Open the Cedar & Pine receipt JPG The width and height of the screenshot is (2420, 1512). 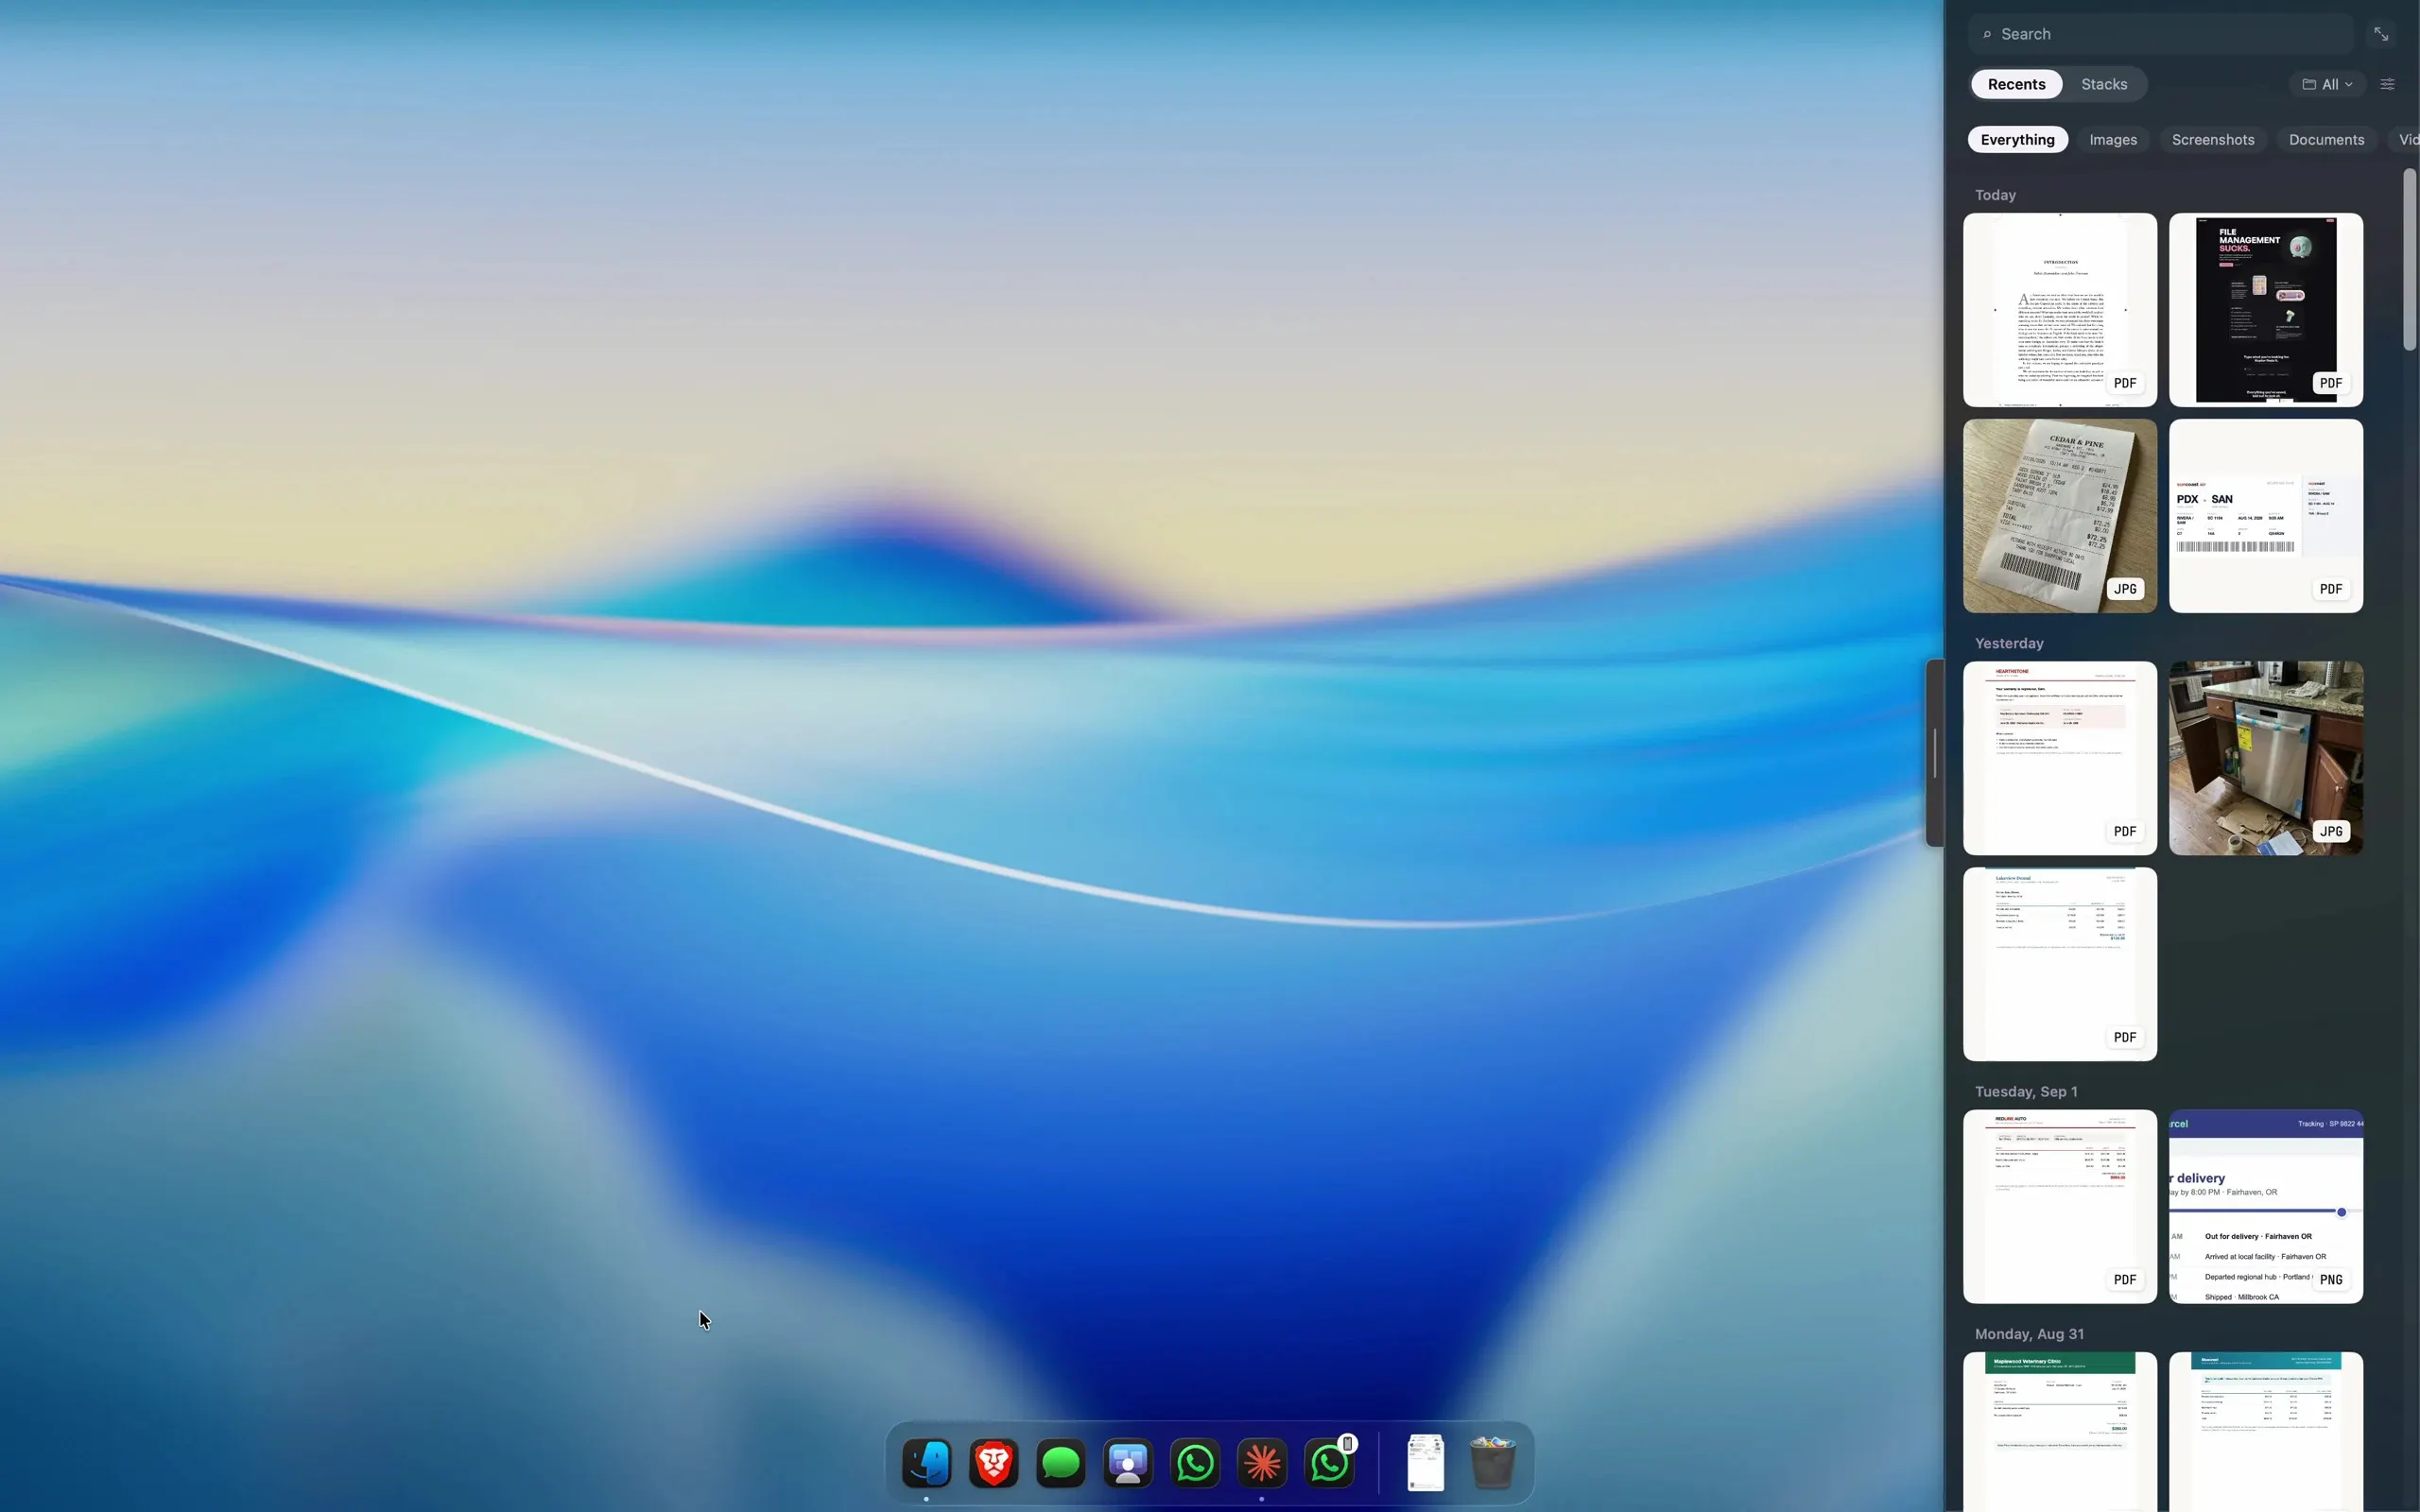[2059, 516]
